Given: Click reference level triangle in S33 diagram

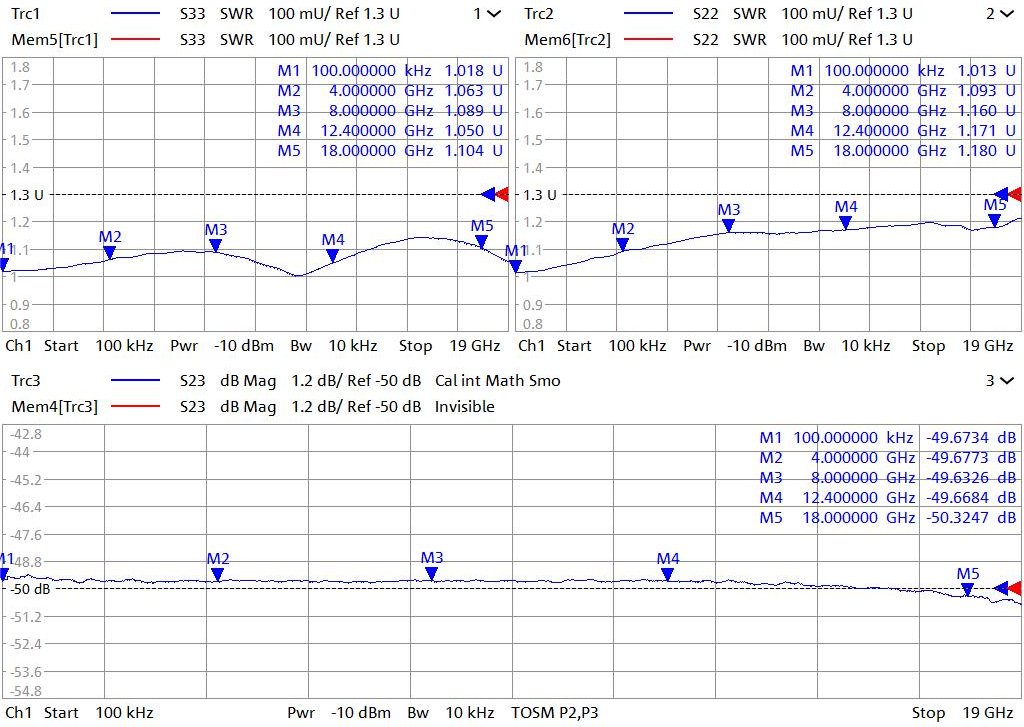Looking at the screenshot, I should point(501,194).
